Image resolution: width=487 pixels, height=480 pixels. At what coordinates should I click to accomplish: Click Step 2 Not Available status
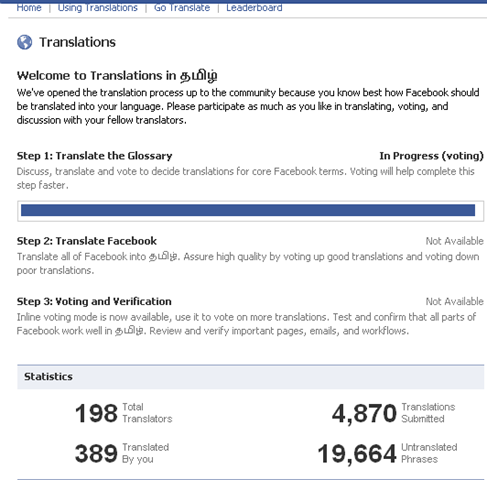455,241
